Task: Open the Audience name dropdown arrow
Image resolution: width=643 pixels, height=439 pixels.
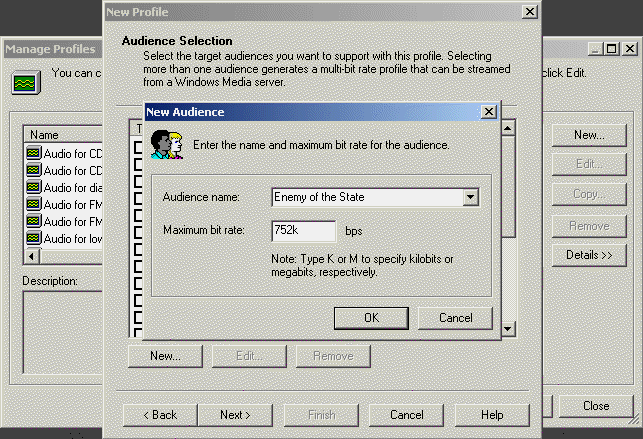Action: 470,198
